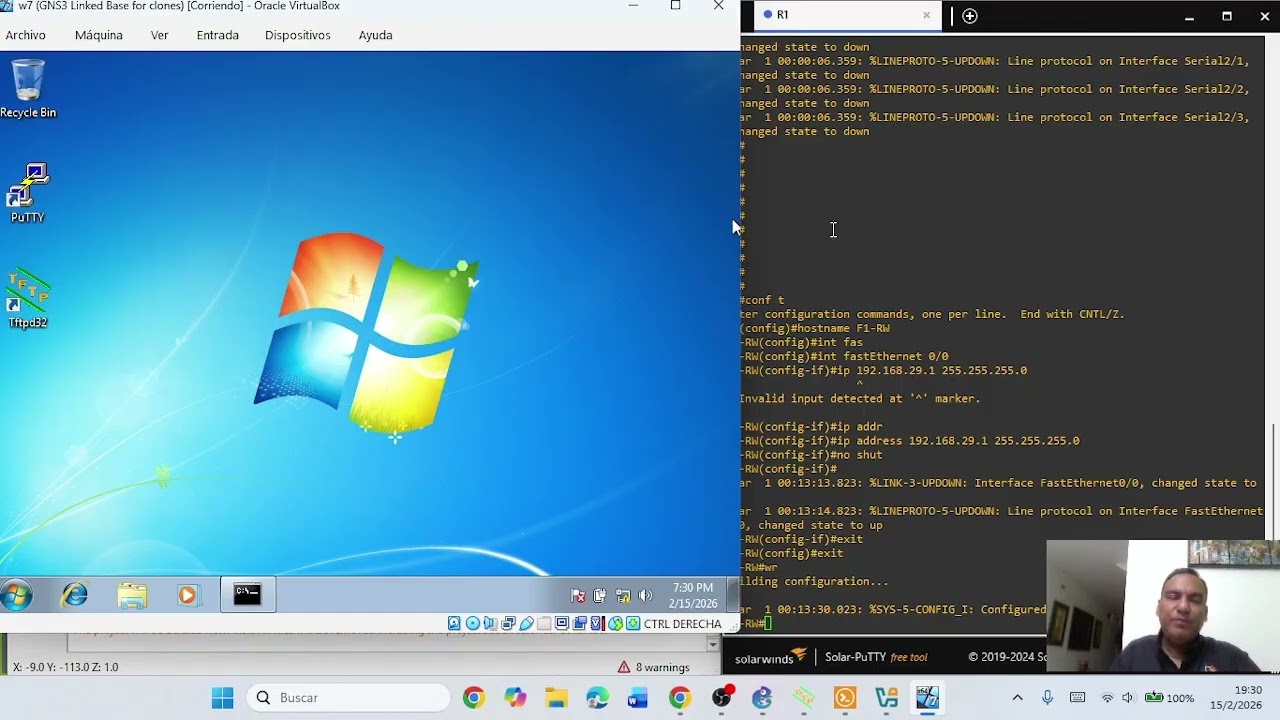1280x720 pixels.
Task: Launch Internet Explorer from Windows 7 taskbar
Action: click(75, 595)
